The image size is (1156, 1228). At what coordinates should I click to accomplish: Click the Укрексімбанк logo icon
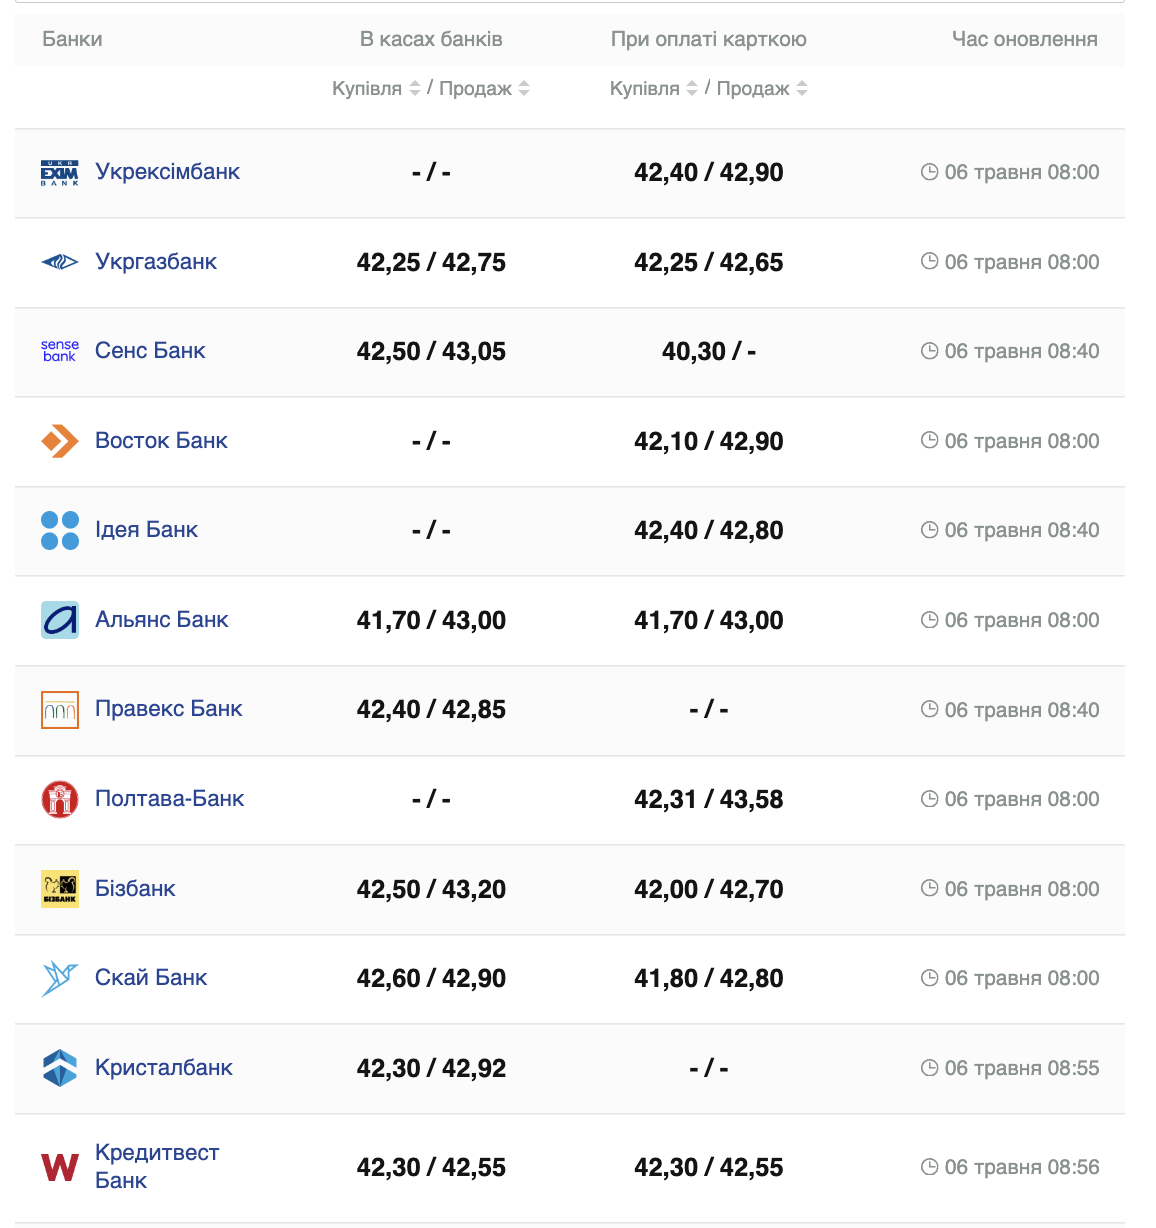coord(59,173)
